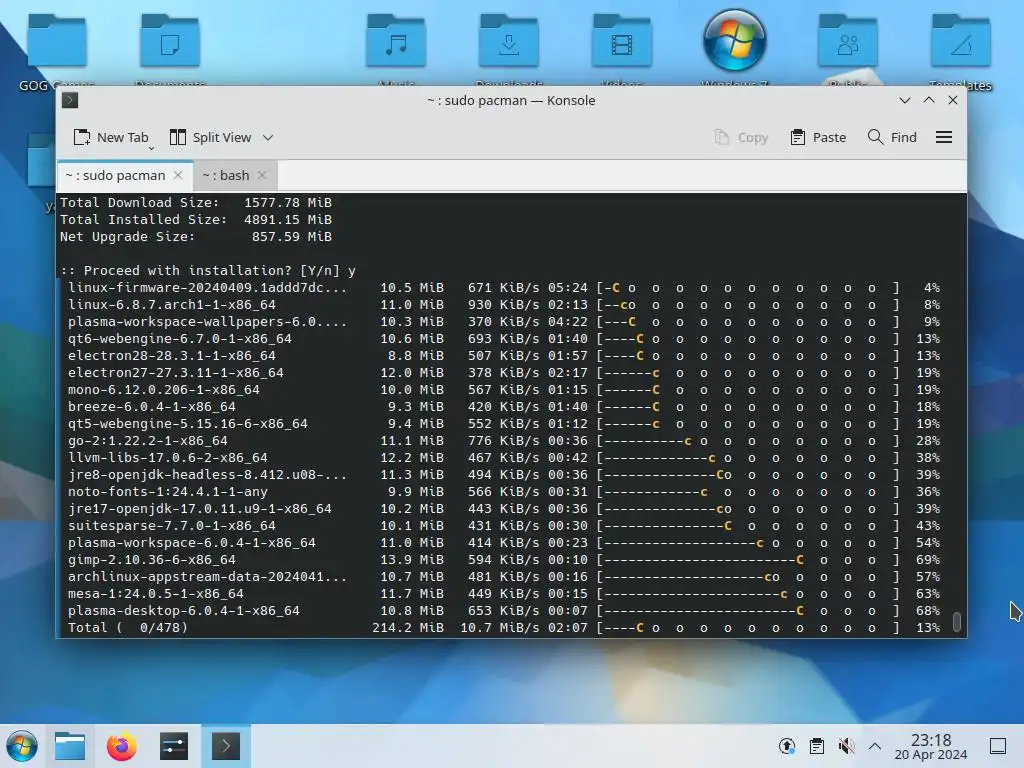1024x768 pixels.
Task: Click the qt6-webengine-6.7.0-1-x86_64 row
Action: 504,338
